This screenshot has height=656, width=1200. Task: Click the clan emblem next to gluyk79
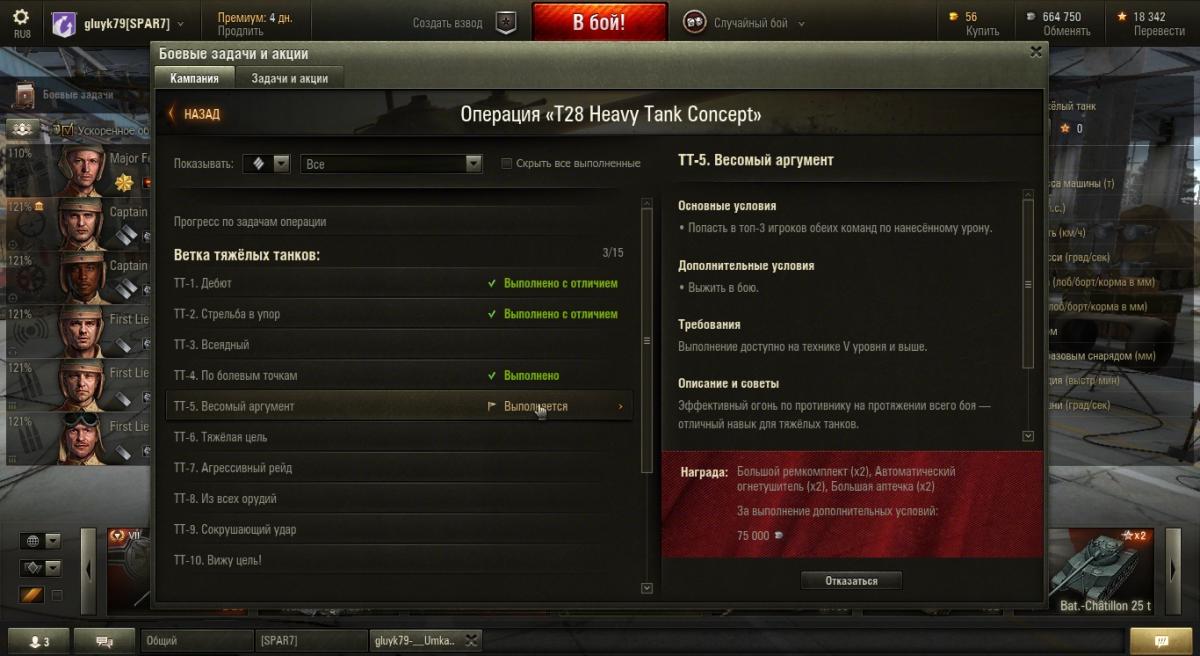(64, 23)
